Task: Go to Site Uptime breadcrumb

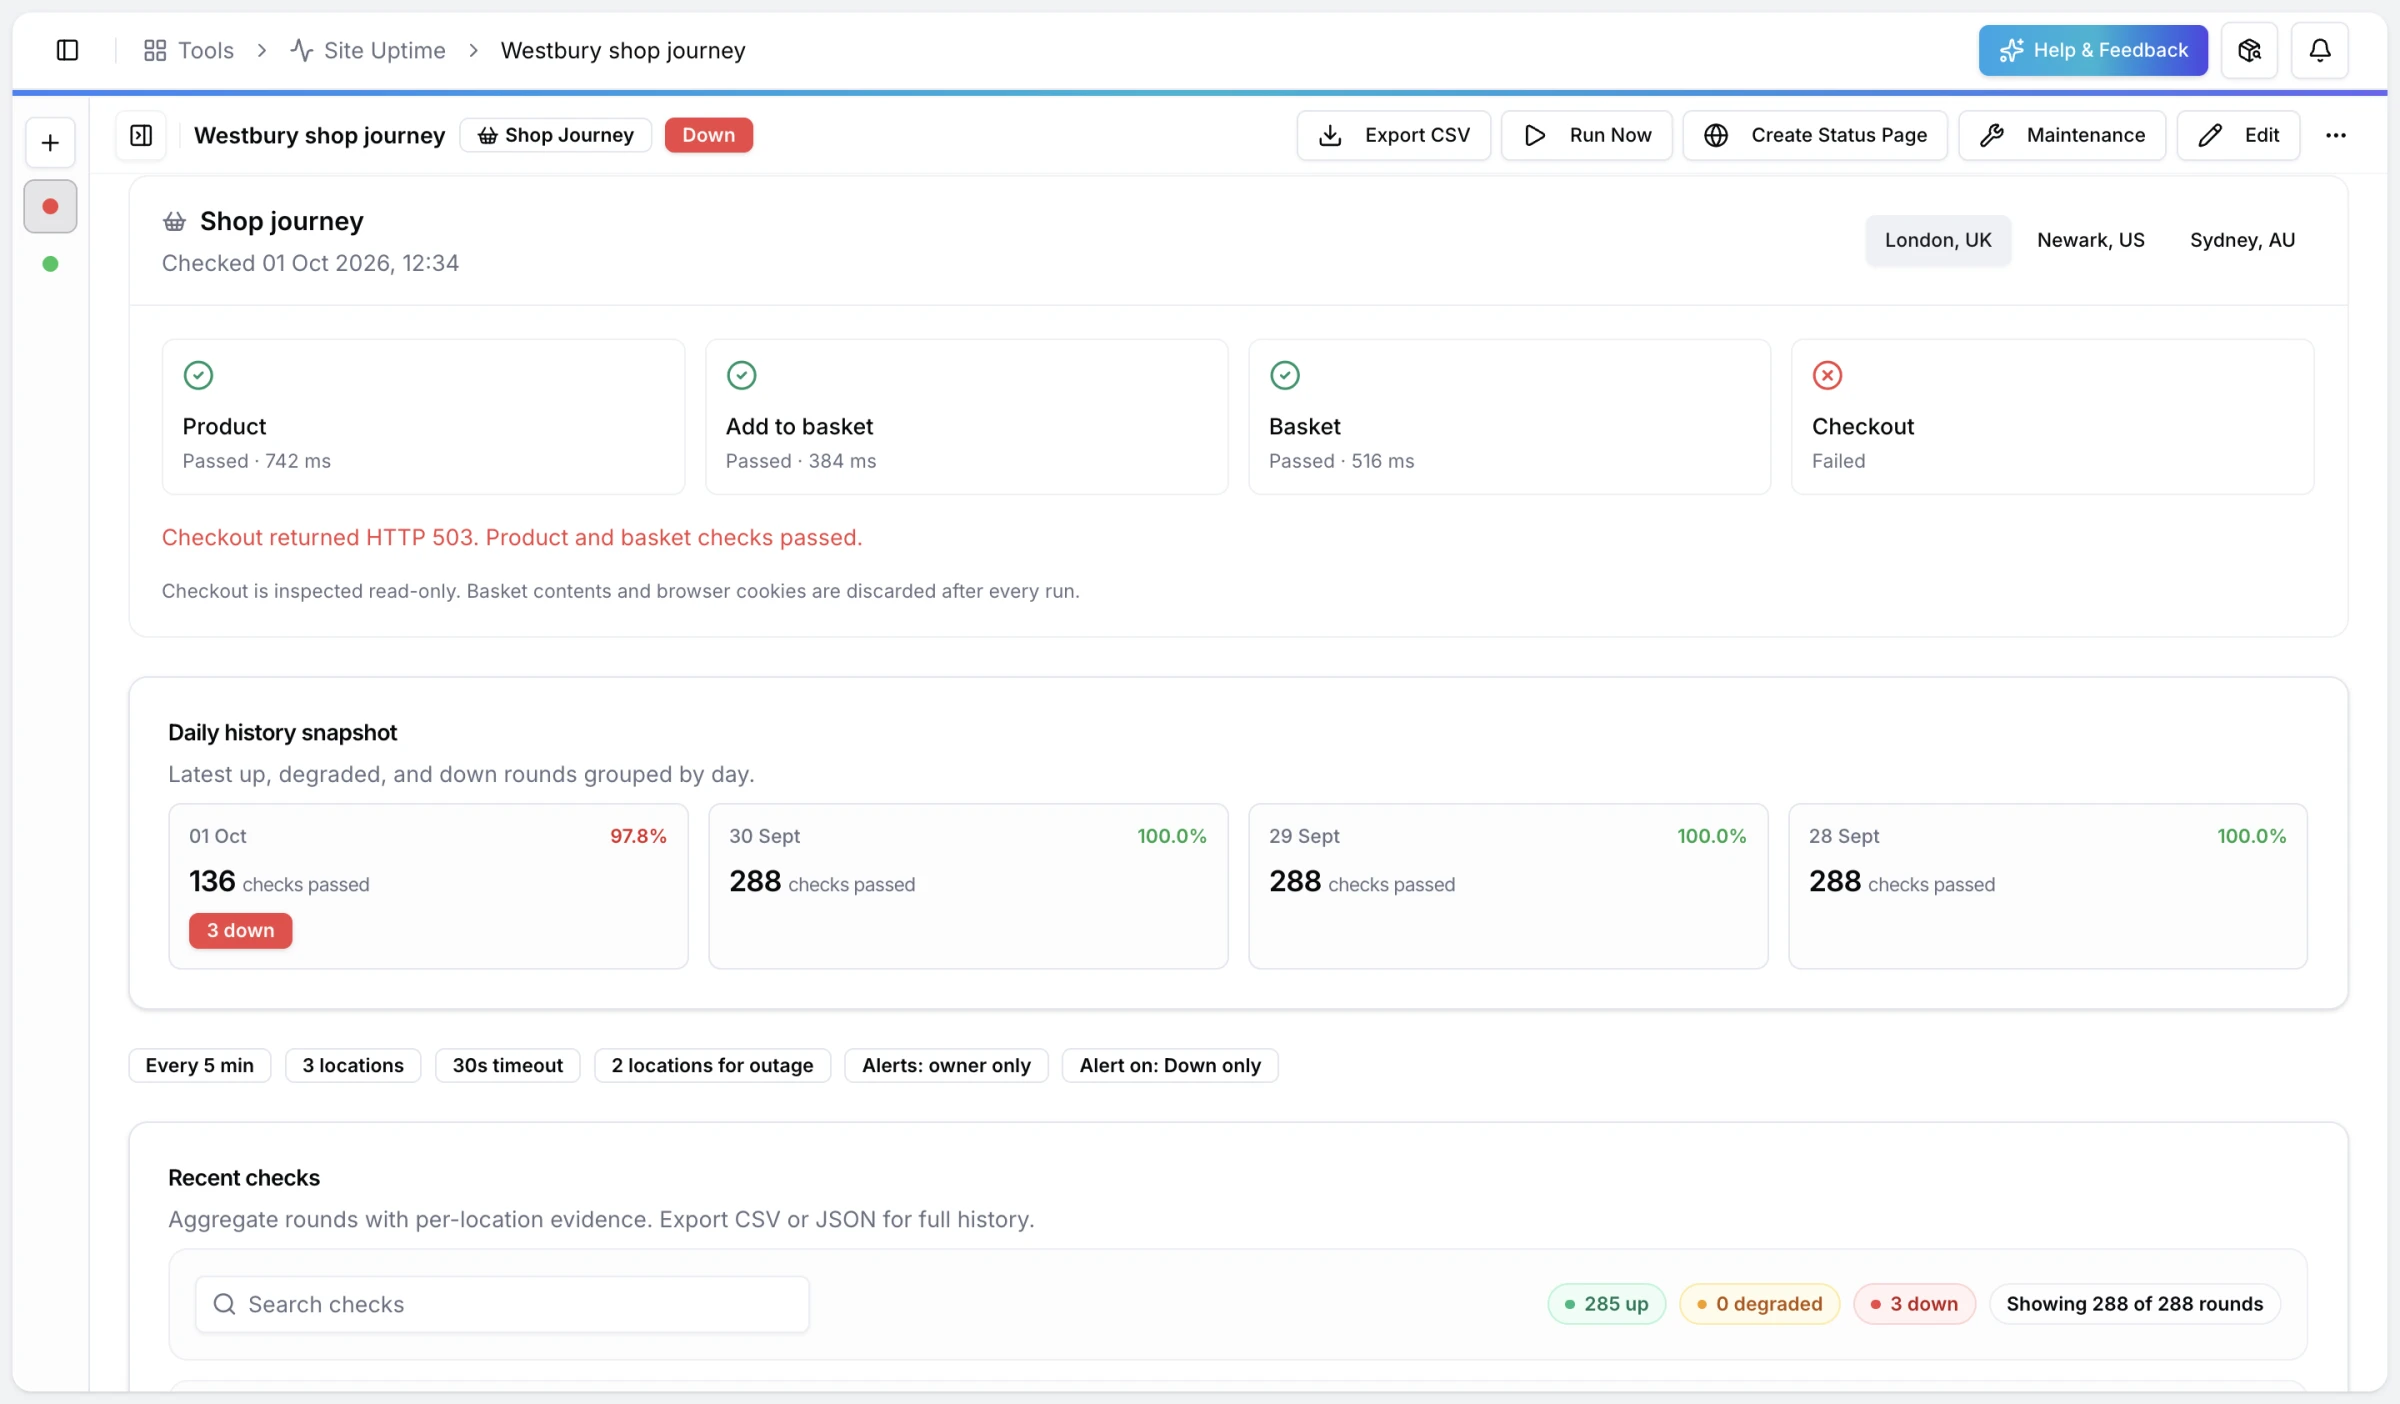Action: (368, 50)
